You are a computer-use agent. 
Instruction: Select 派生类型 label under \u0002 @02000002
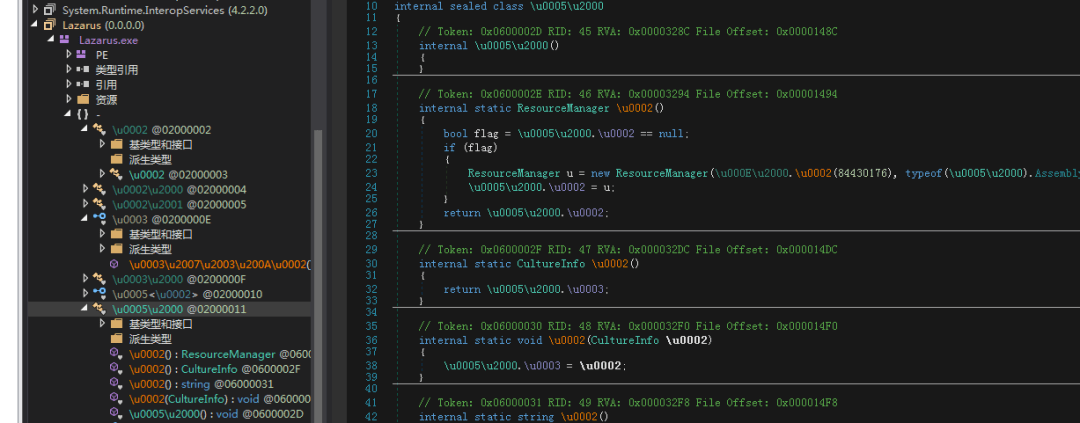coord(150,160)
